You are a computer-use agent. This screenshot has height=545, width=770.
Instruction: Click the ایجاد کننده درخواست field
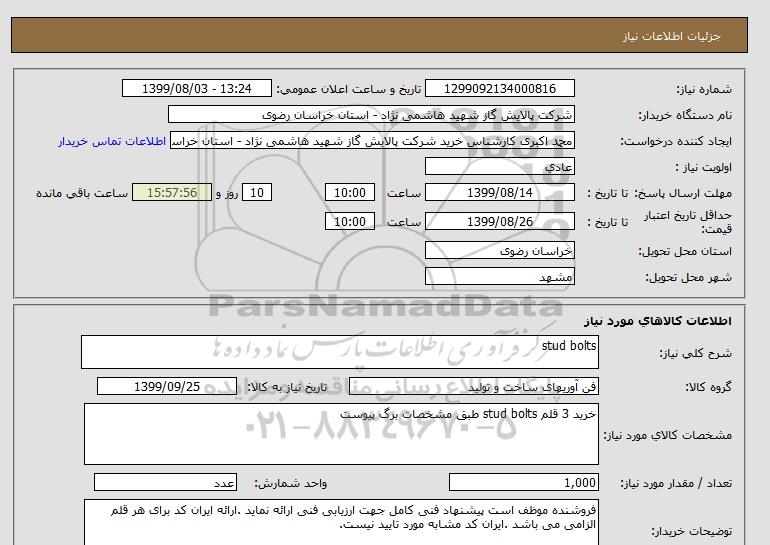(x=373, y=141)
